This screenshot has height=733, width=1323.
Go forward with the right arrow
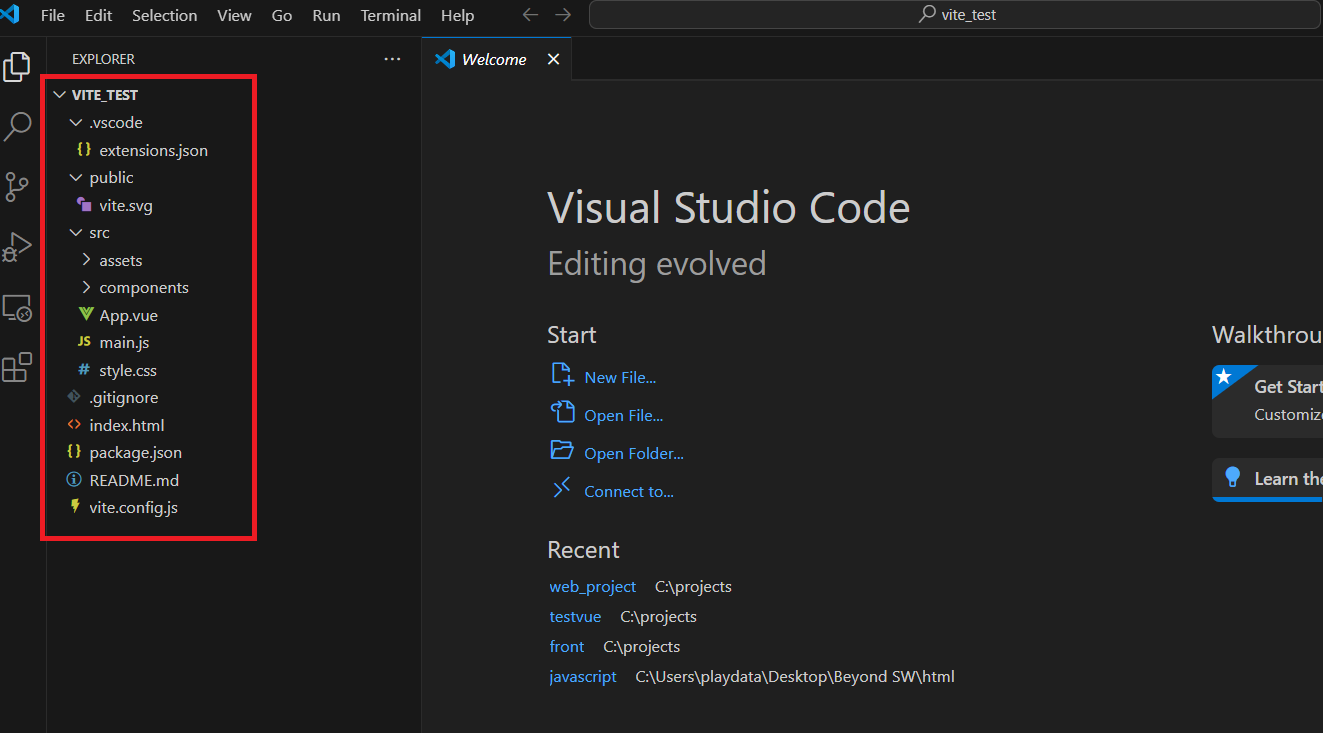click(563, 15)
